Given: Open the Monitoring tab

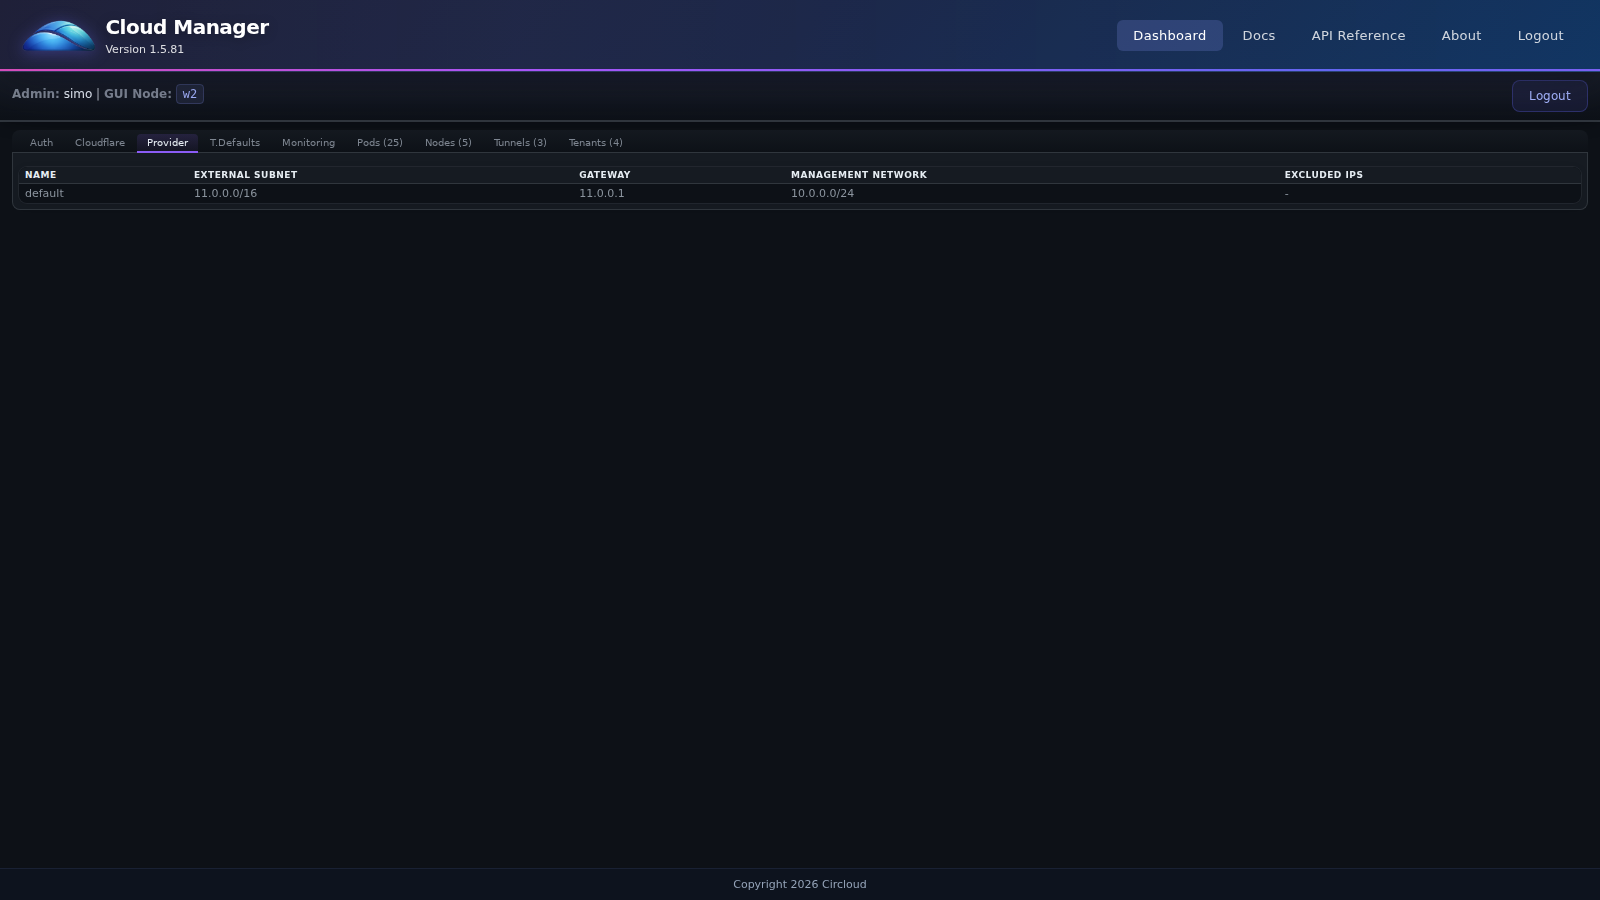Looking at the screenshot, I should tap(308, 142).
